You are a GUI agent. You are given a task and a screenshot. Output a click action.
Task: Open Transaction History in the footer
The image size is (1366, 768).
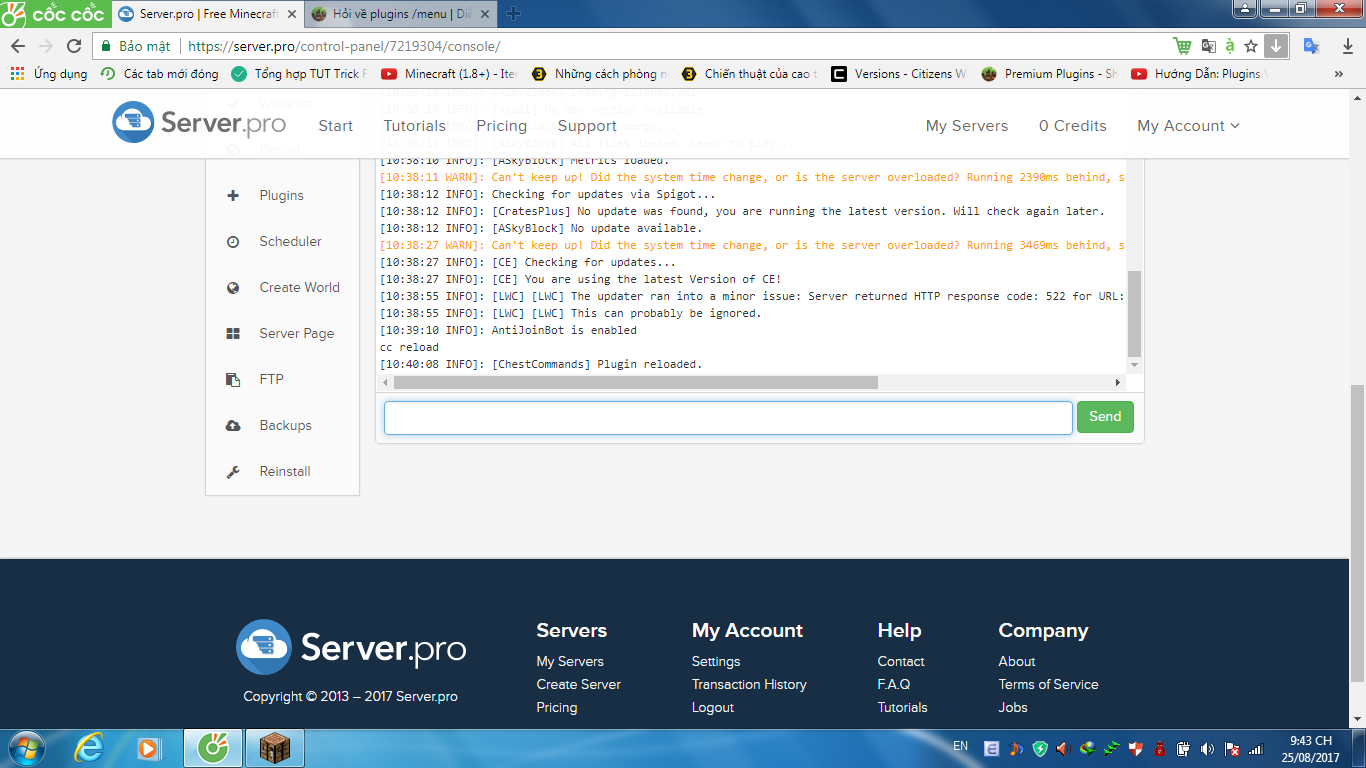pyautogui.click(x=749, y=684)
